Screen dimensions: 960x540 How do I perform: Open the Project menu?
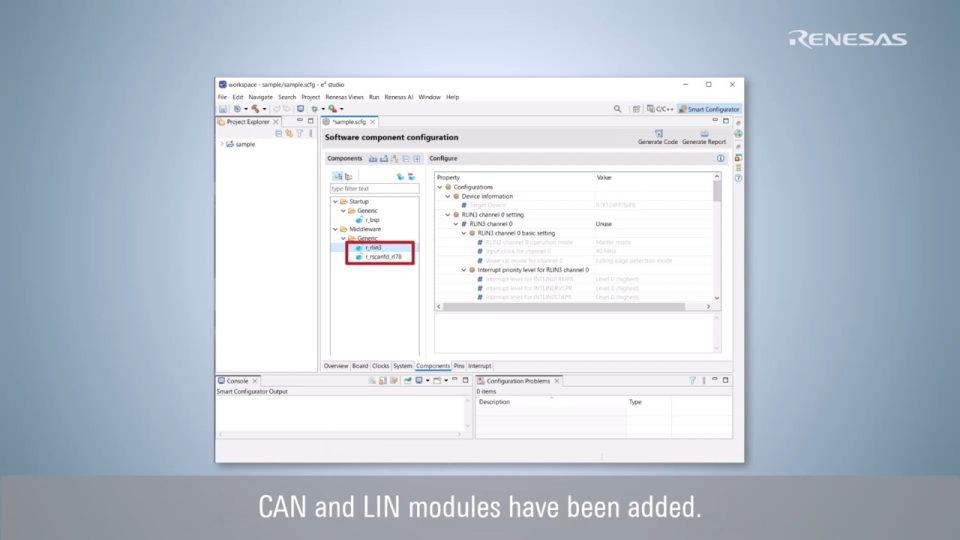pos(310,97)
